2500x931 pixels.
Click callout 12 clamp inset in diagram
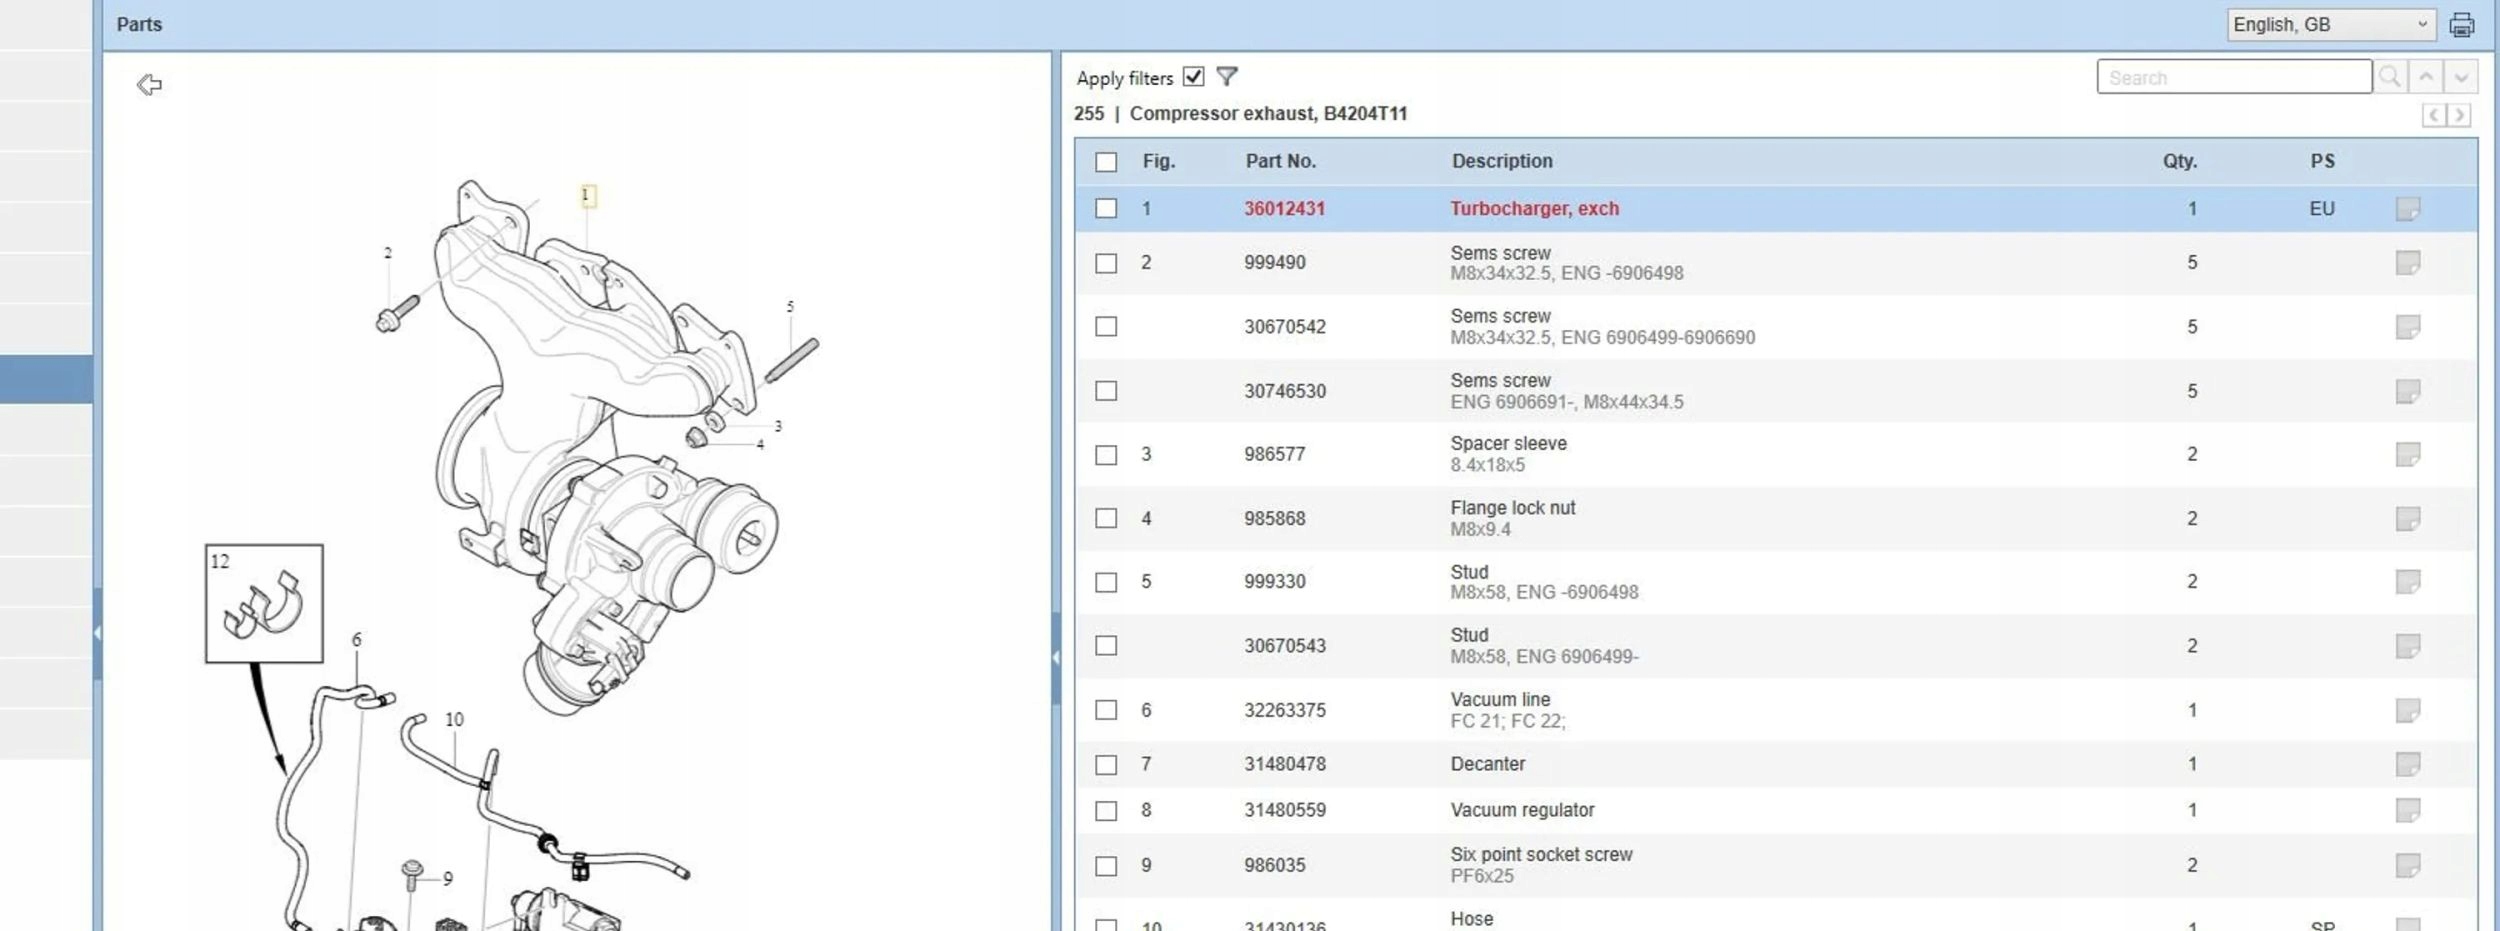264,604
